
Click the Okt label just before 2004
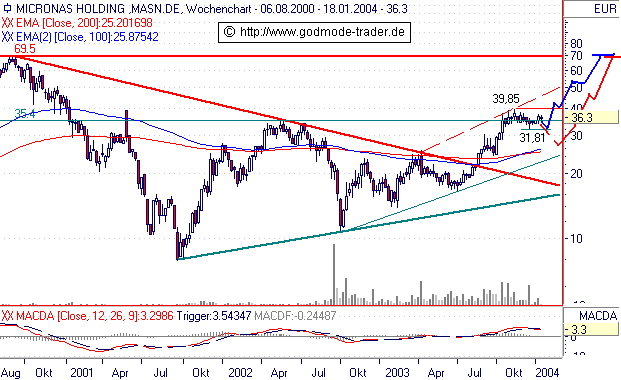[x=514, y=373]
